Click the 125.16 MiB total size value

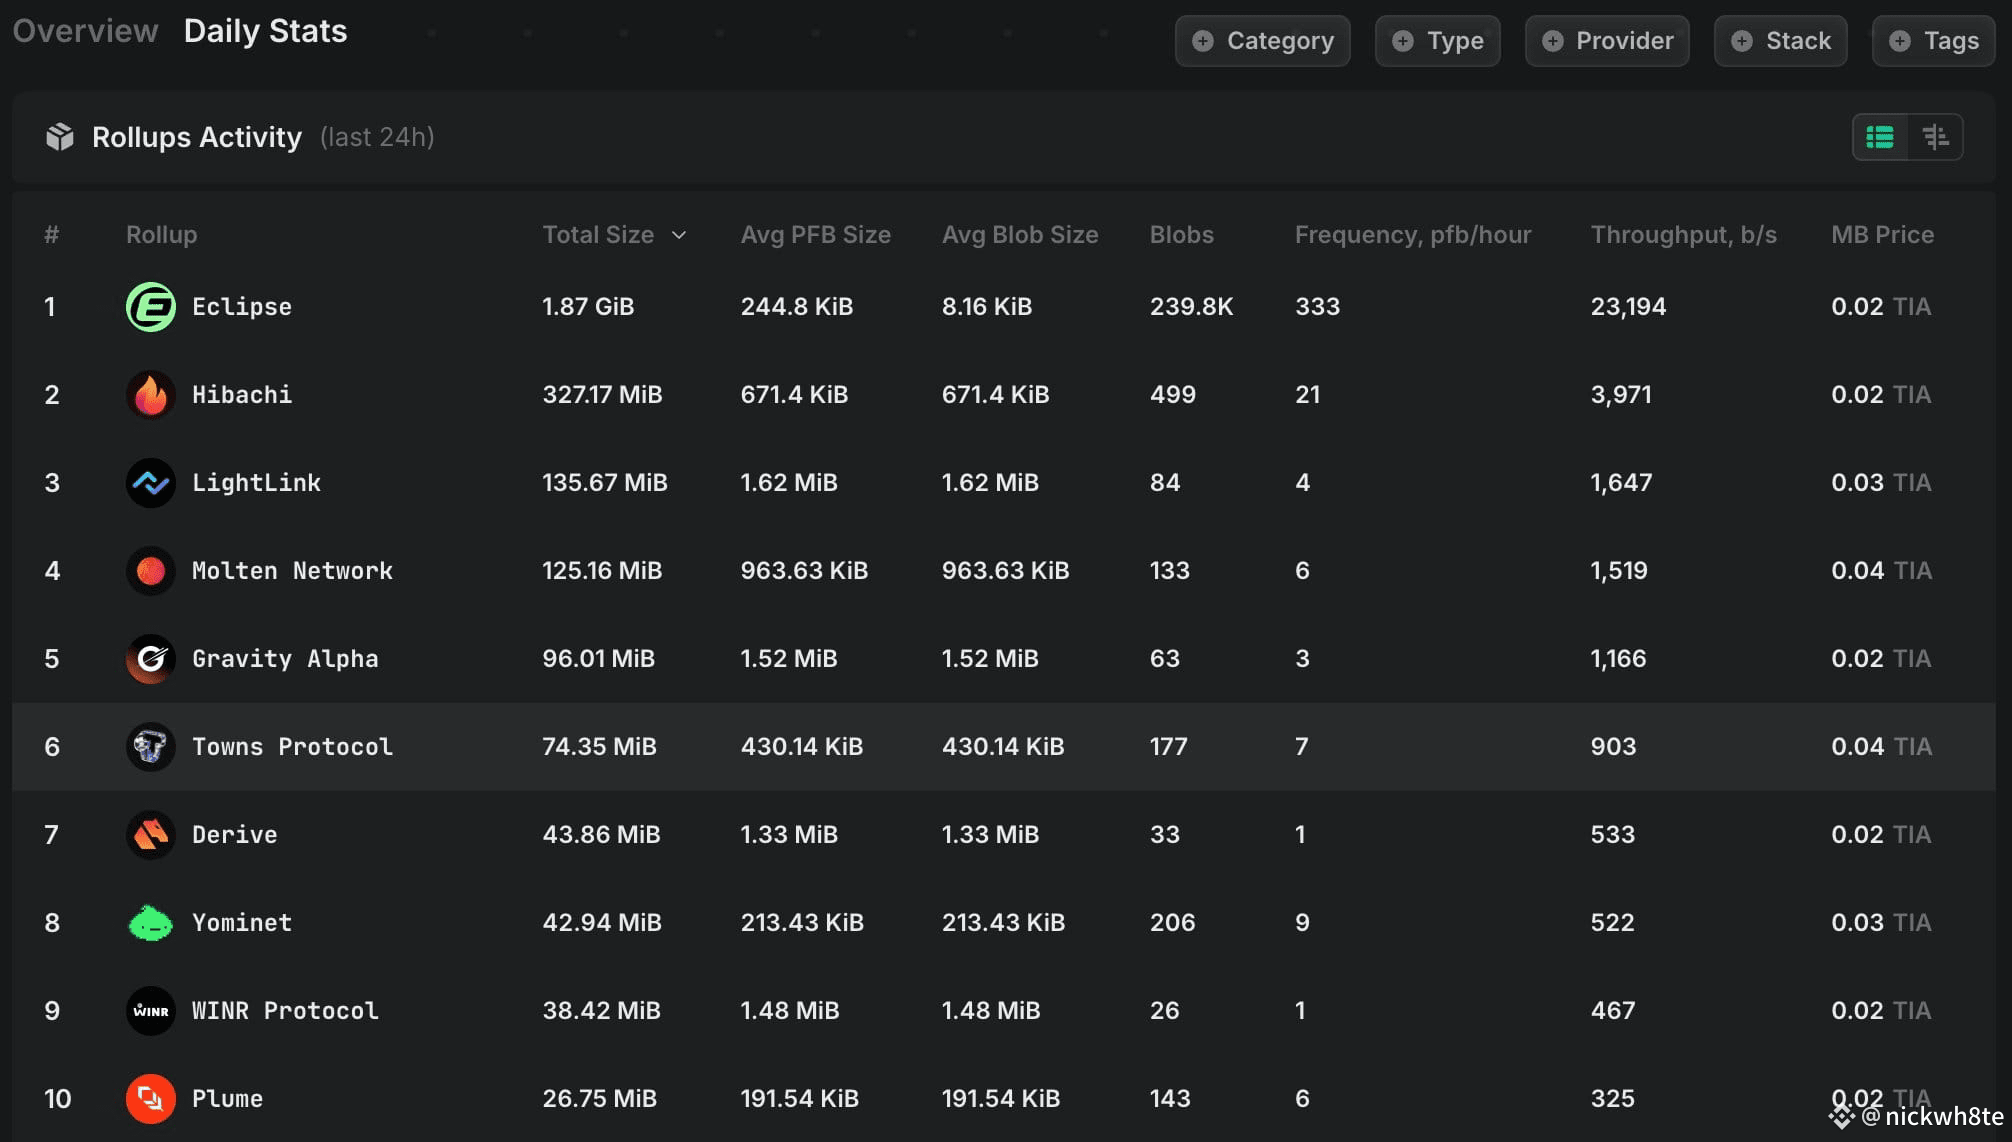tap(602, 571)
